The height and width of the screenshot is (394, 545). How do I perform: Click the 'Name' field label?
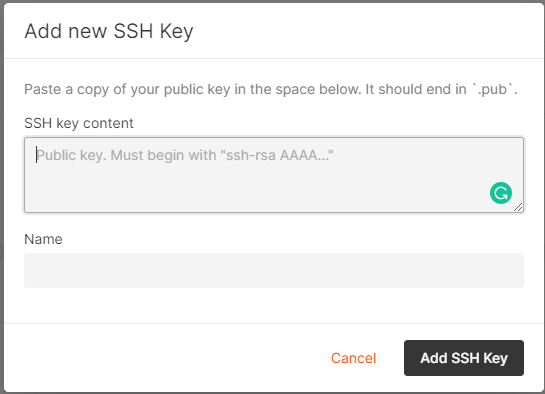coord(43,239)
